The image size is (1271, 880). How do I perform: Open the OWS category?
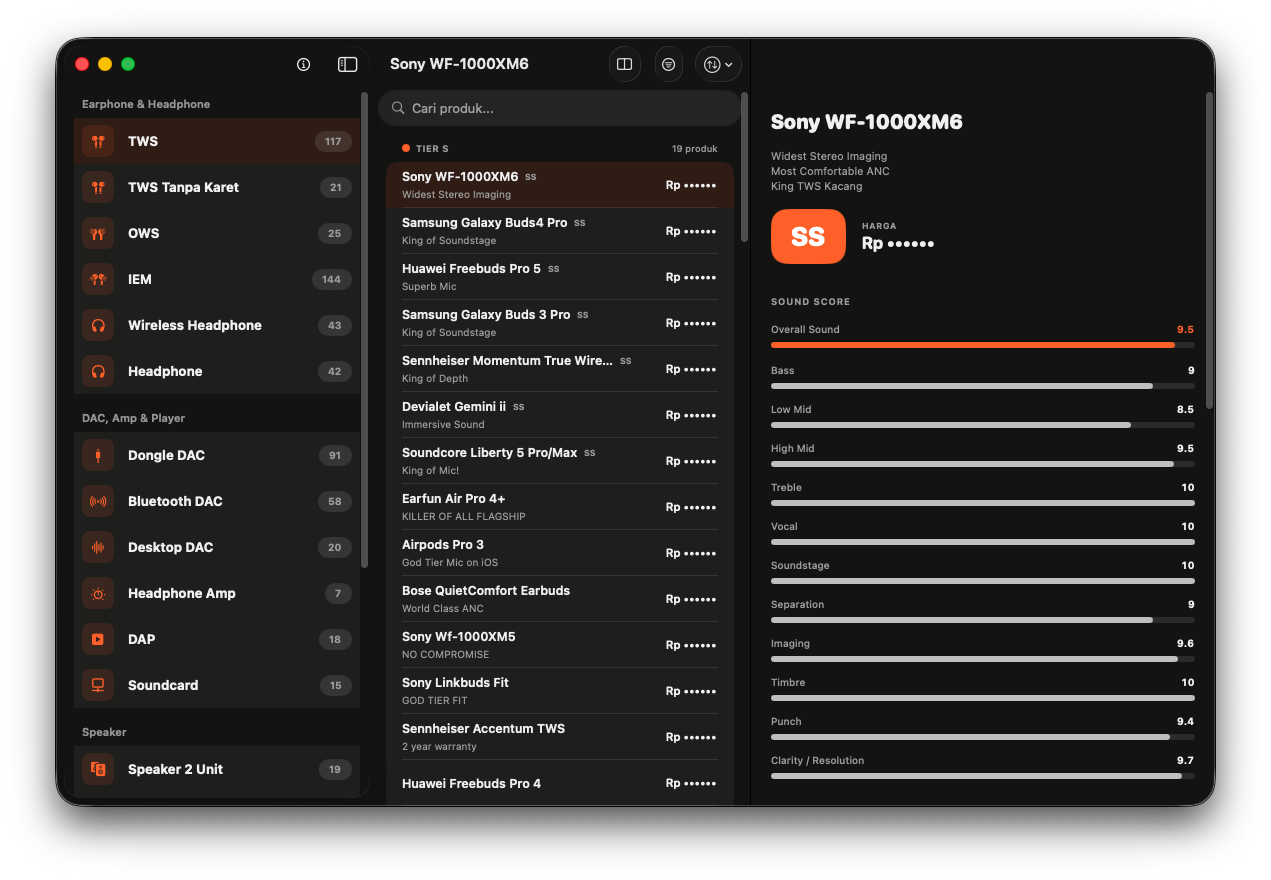click(217, 233)
